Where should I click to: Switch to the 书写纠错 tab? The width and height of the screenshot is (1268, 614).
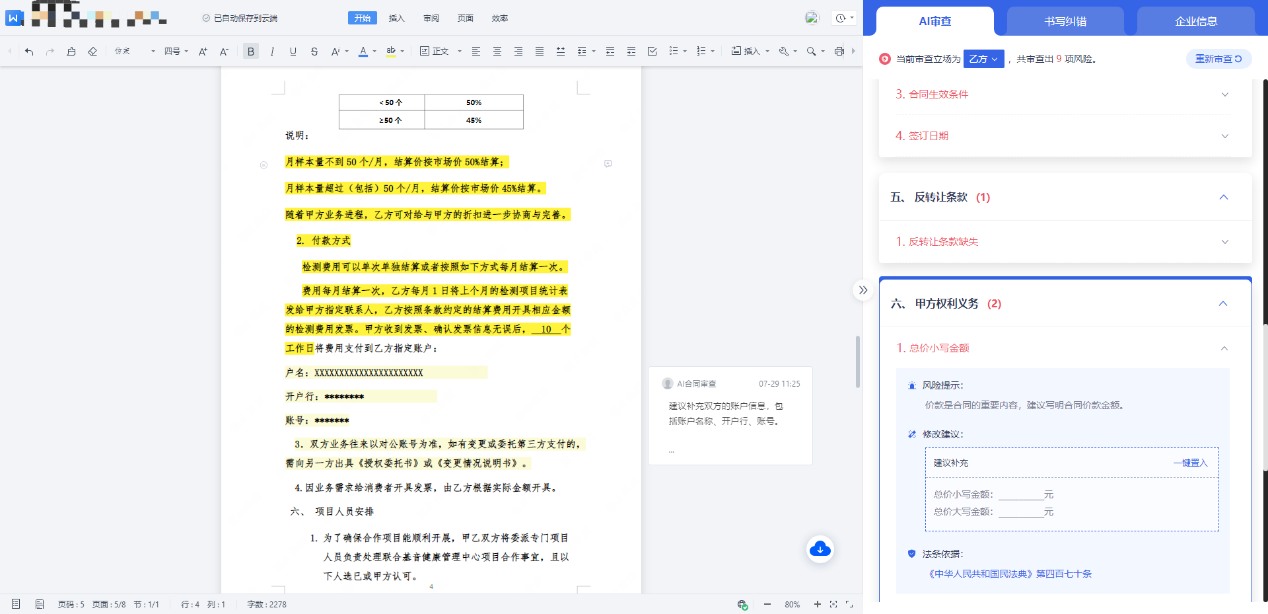1065,20
